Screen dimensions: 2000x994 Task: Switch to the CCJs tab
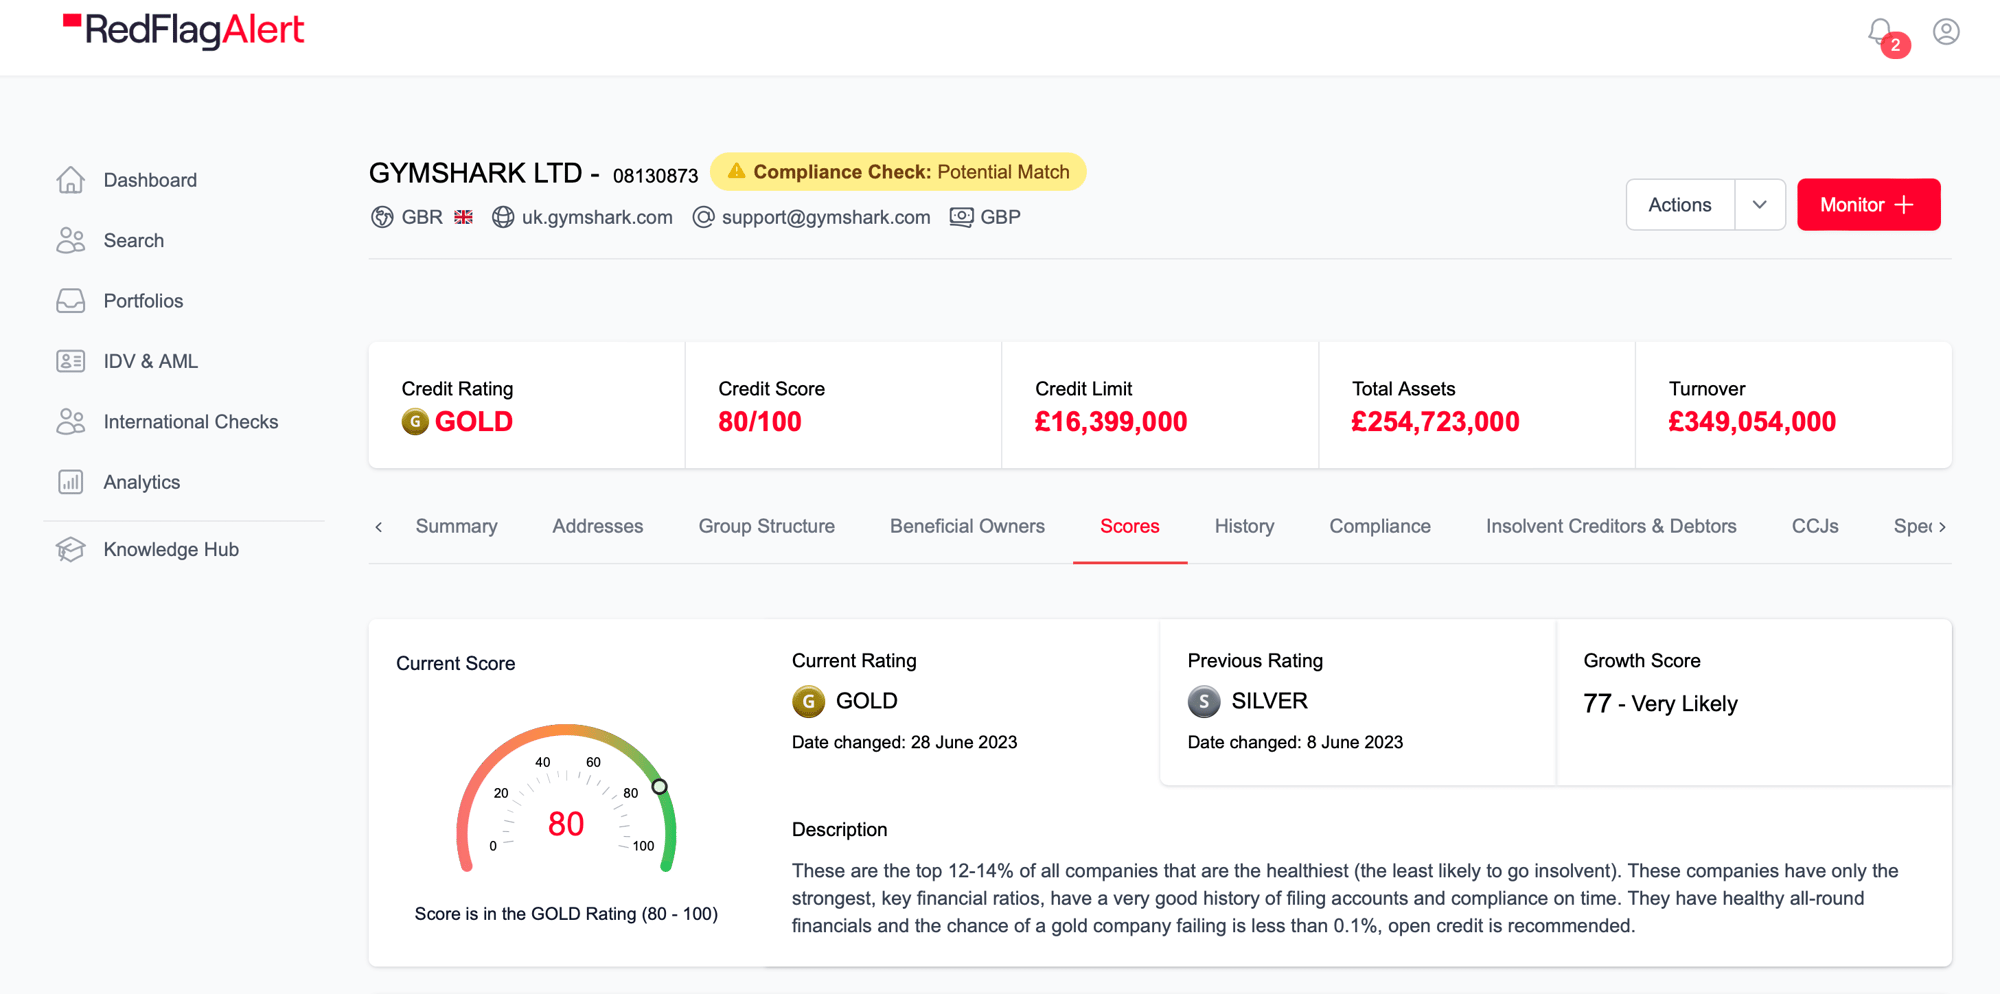1815,526
